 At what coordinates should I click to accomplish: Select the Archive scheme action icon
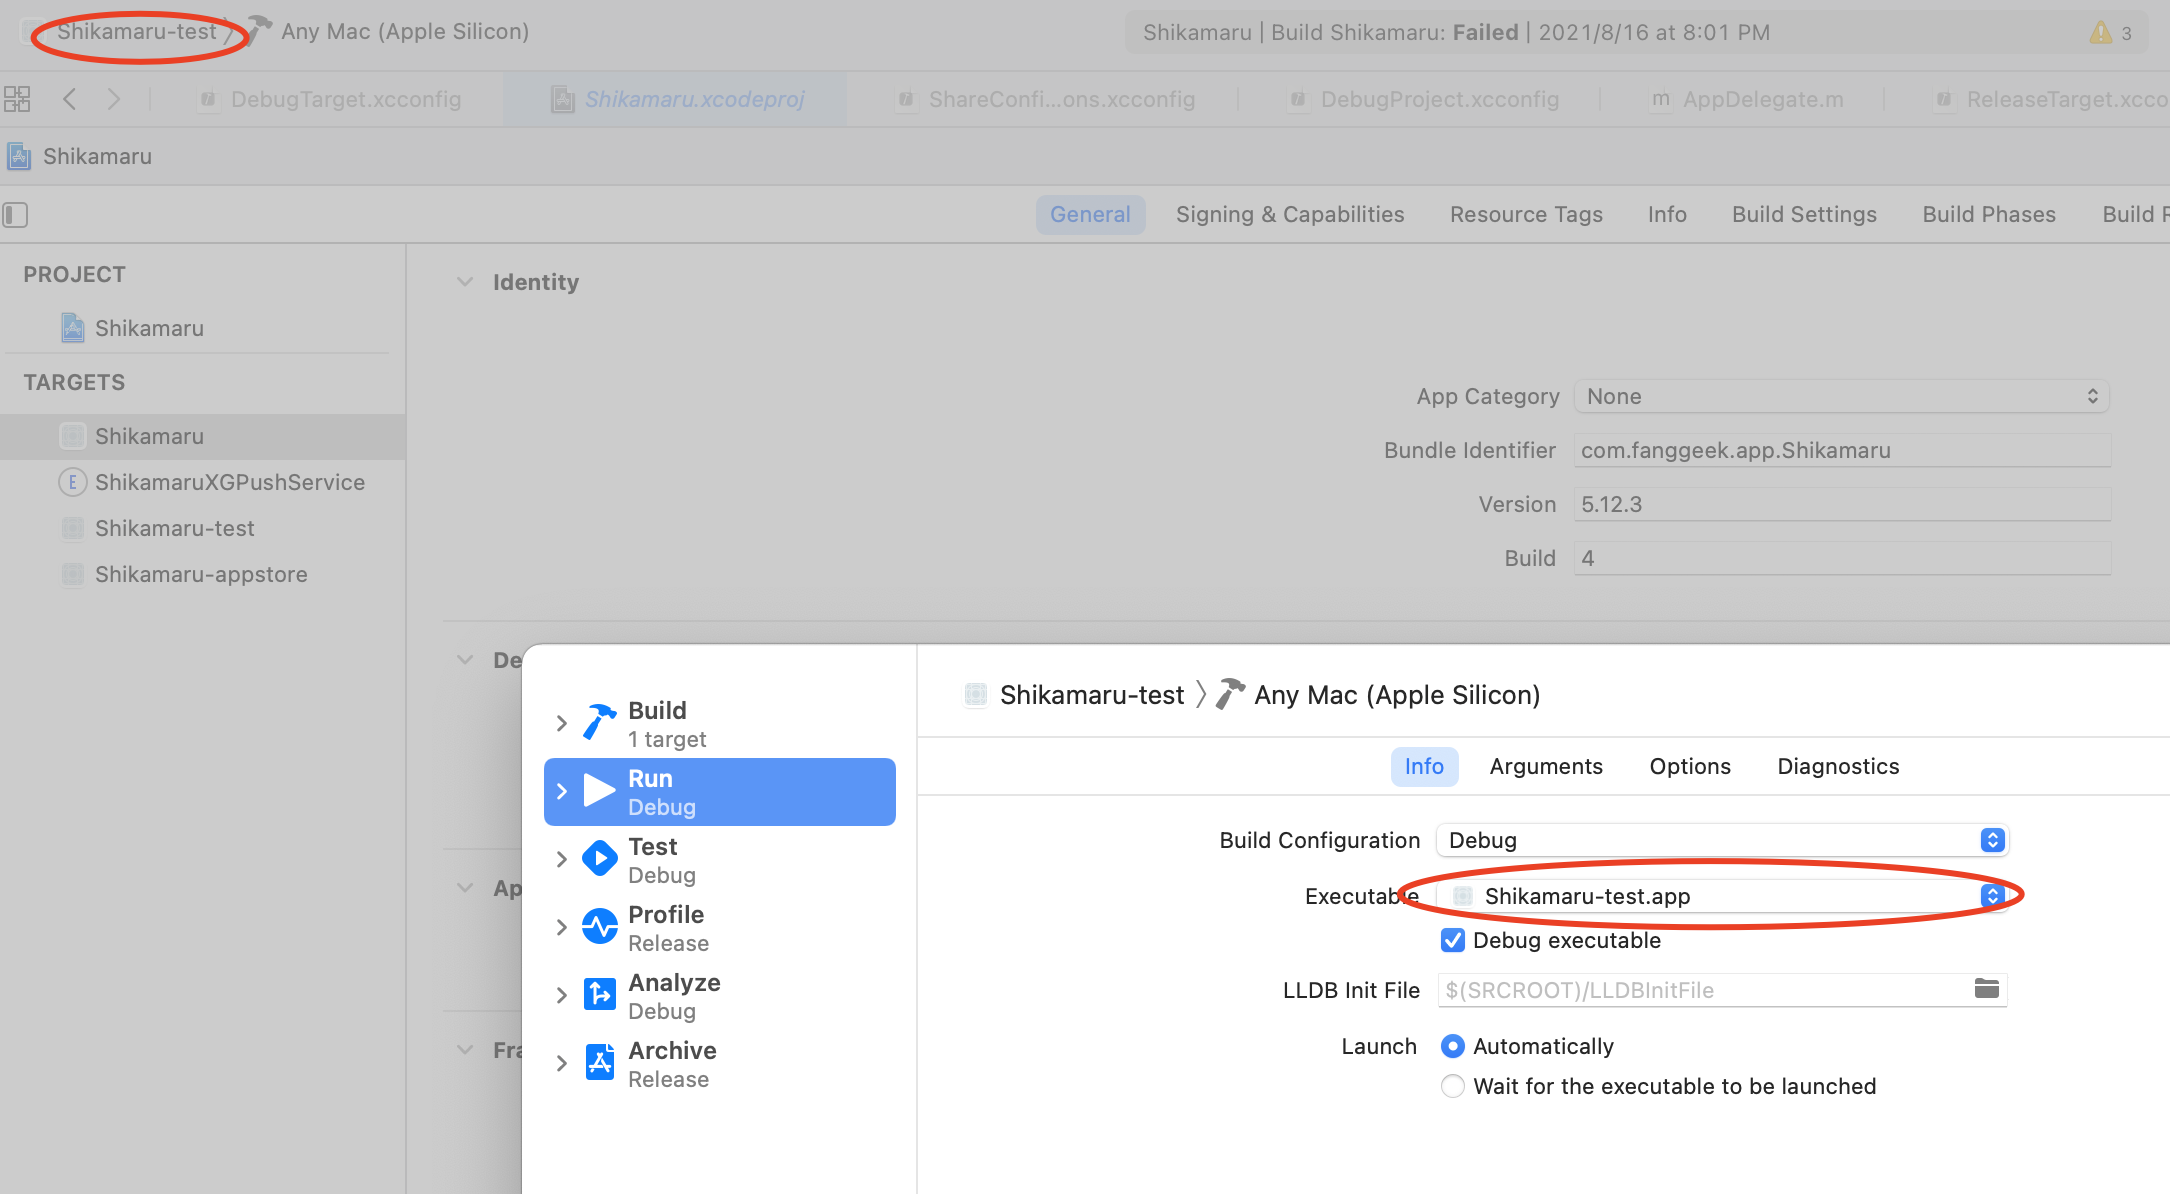pyautogui.click(x=600, y=1063)
